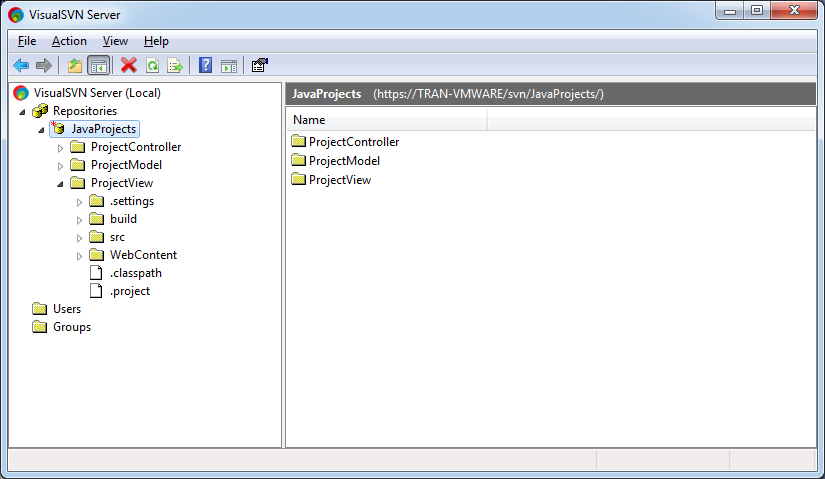Select the JavaProjects label in tree
825x479 pixels.
pos(104,129)
